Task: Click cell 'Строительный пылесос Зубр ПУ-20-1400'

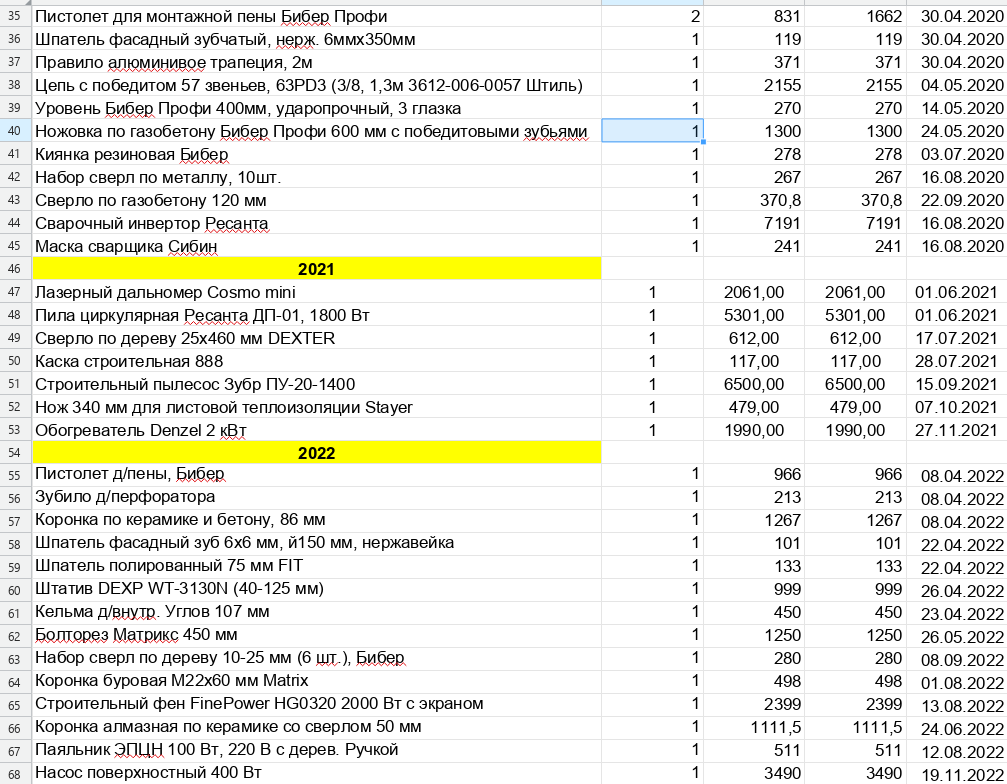Action: (317, 384)
